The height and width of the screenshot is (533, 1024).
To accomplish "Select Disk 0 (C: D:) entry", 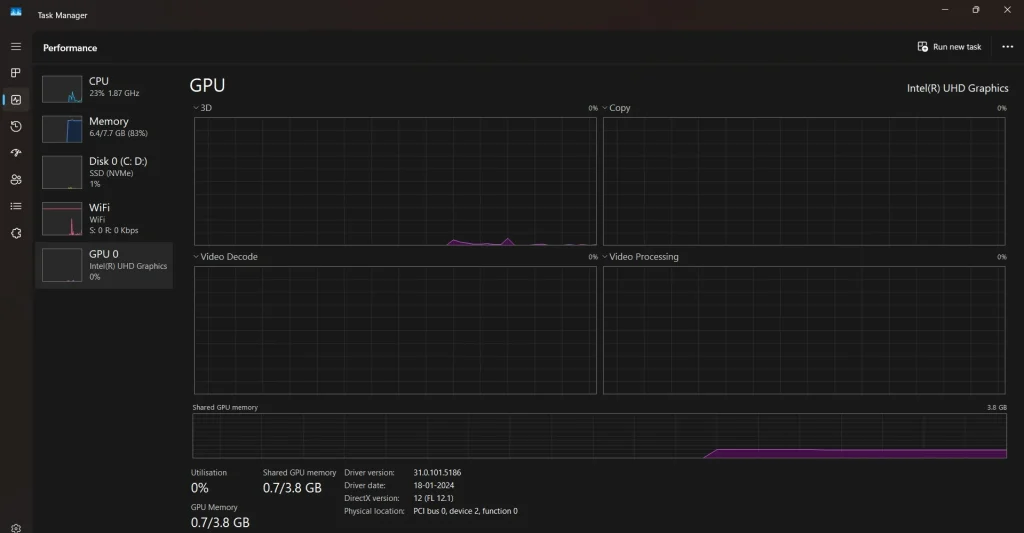I will tap(104, 172).
